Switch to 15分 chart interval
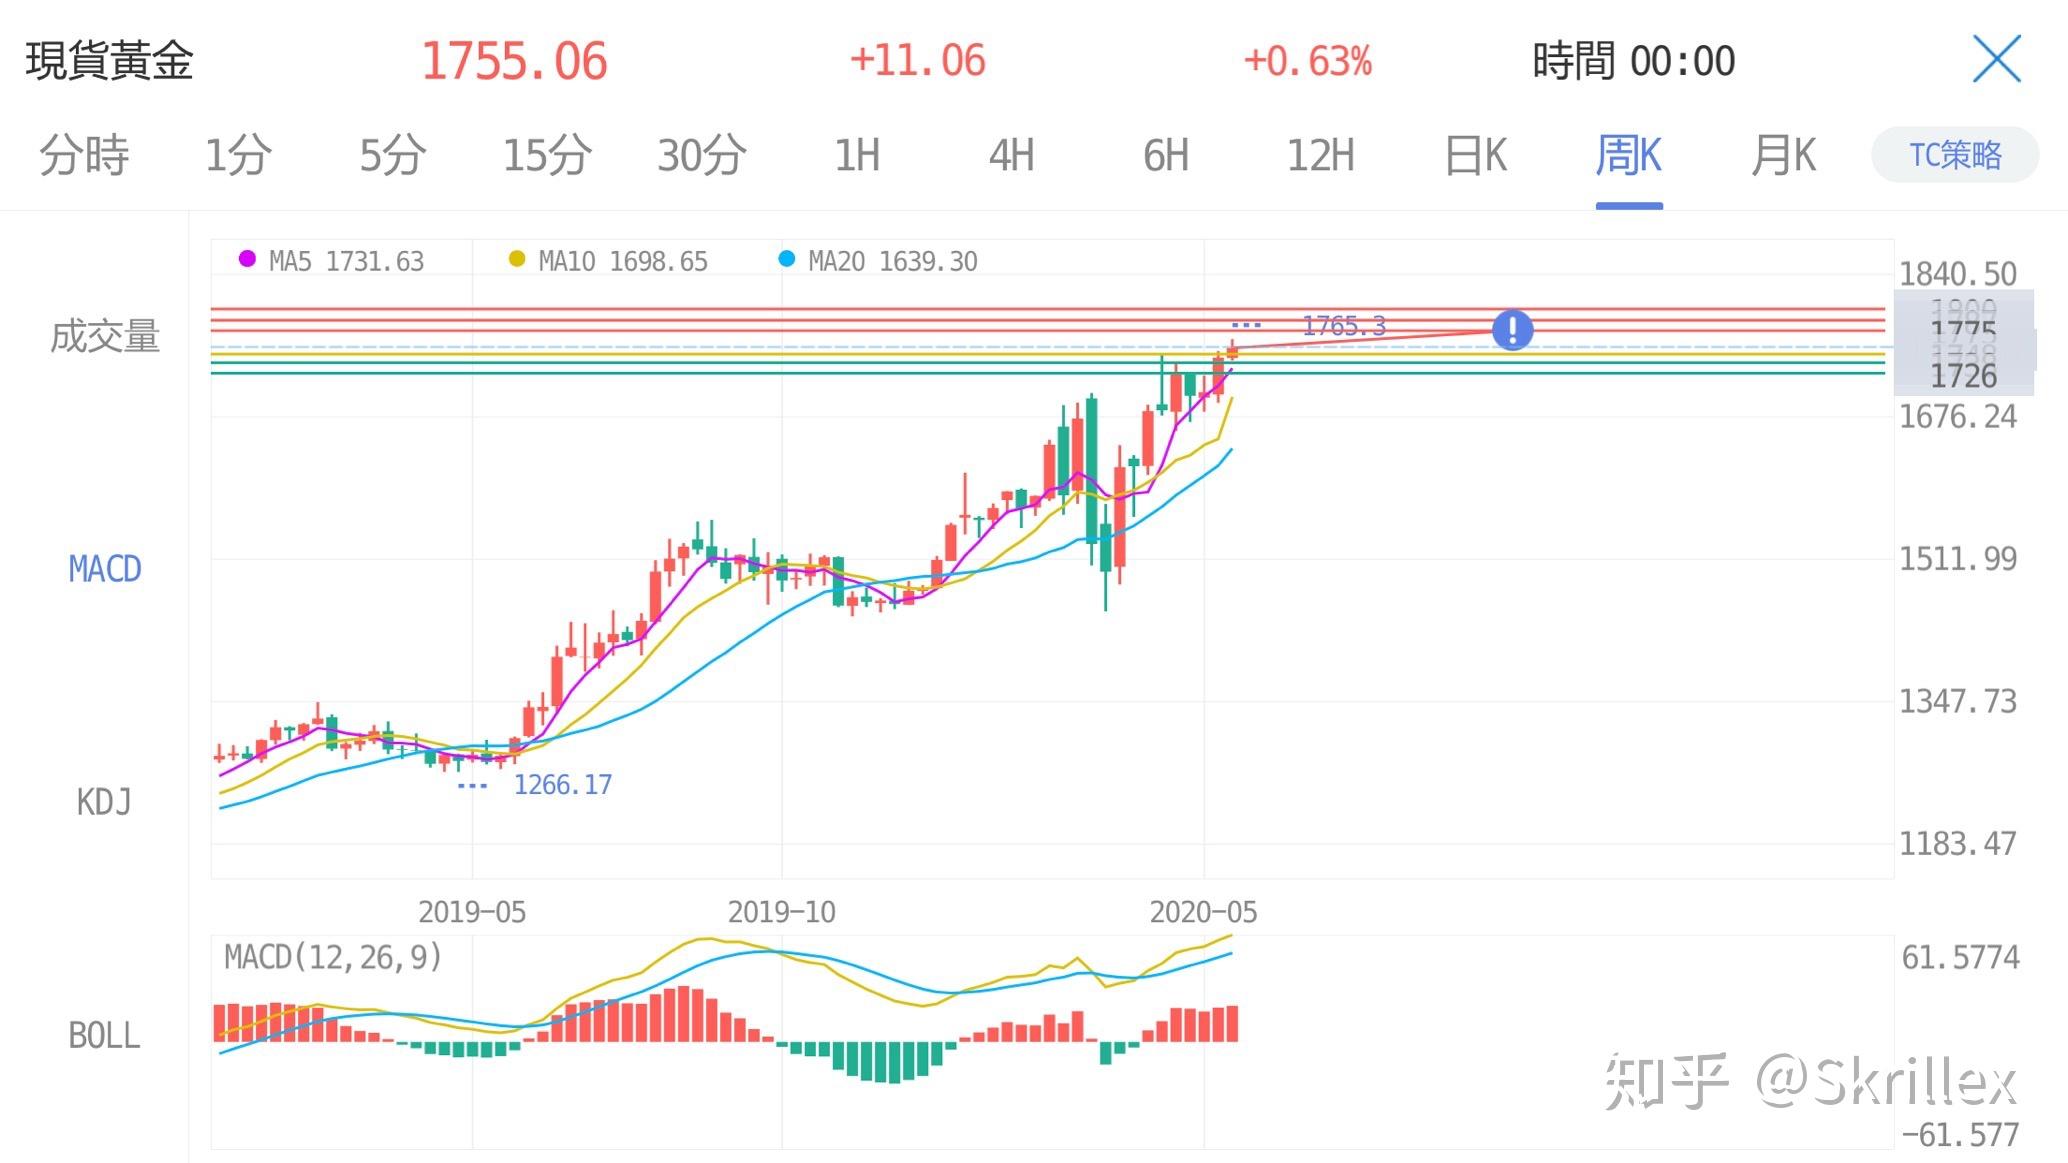 [x=546, y=156]
